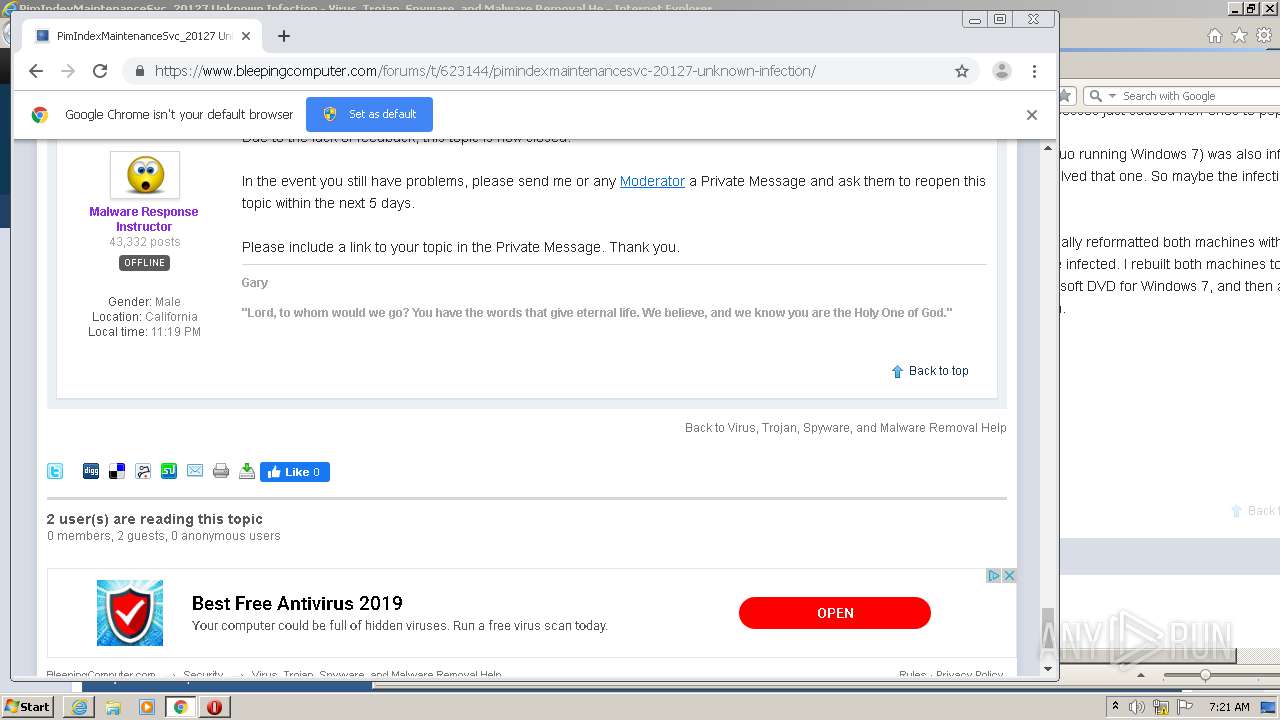The width and height of the screenshot is (1280, 720).
Task: View site info via padlock icon
Action: [140, 71]
